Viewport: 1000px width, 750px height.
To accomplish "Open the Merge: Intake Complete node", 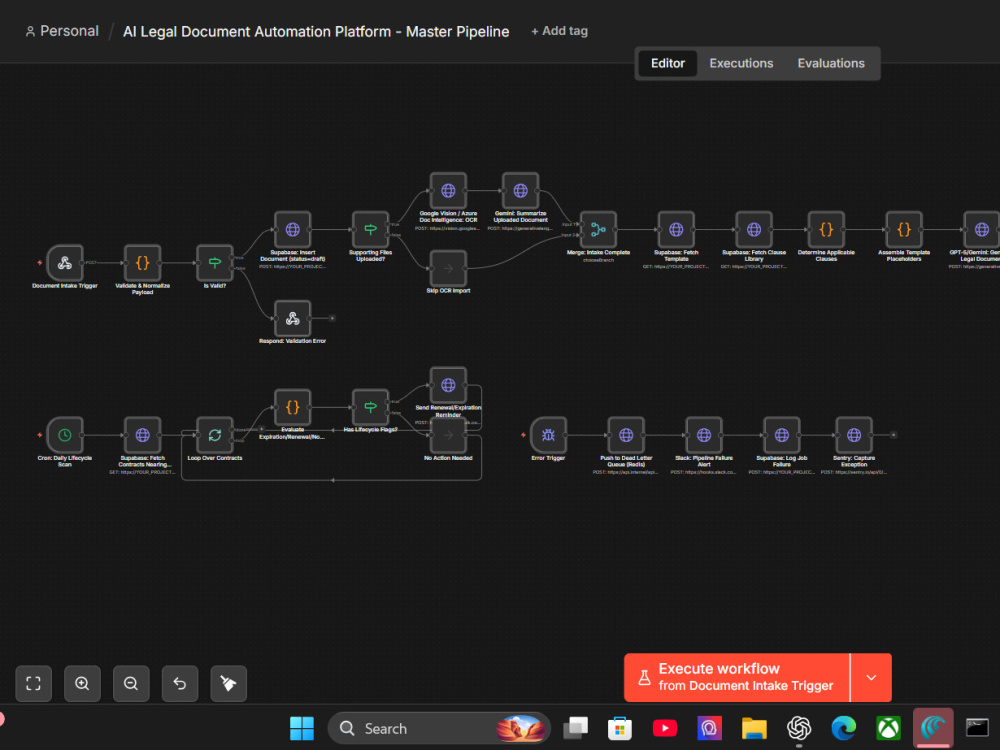I will pyautogui.click(x=598, y=230).
